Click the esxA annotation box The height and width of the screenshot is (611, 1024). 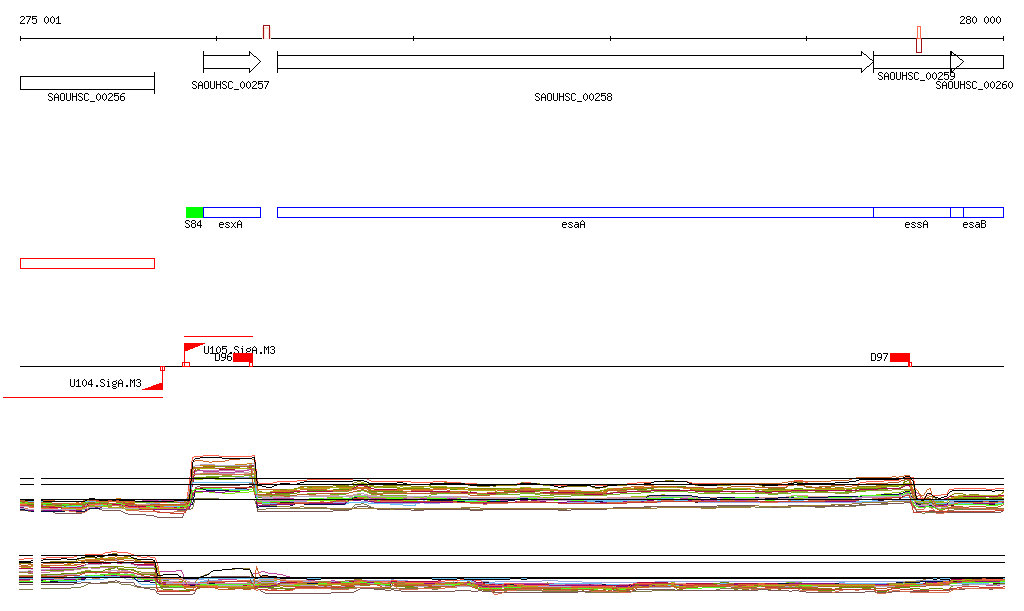click(232, 212)
